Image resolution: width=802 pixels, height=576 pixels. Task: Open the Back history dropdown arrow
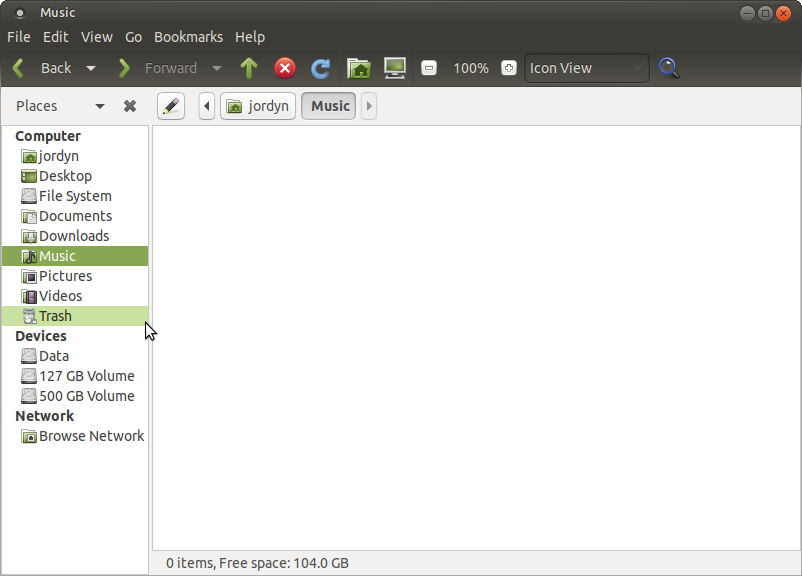click(91, 68)
